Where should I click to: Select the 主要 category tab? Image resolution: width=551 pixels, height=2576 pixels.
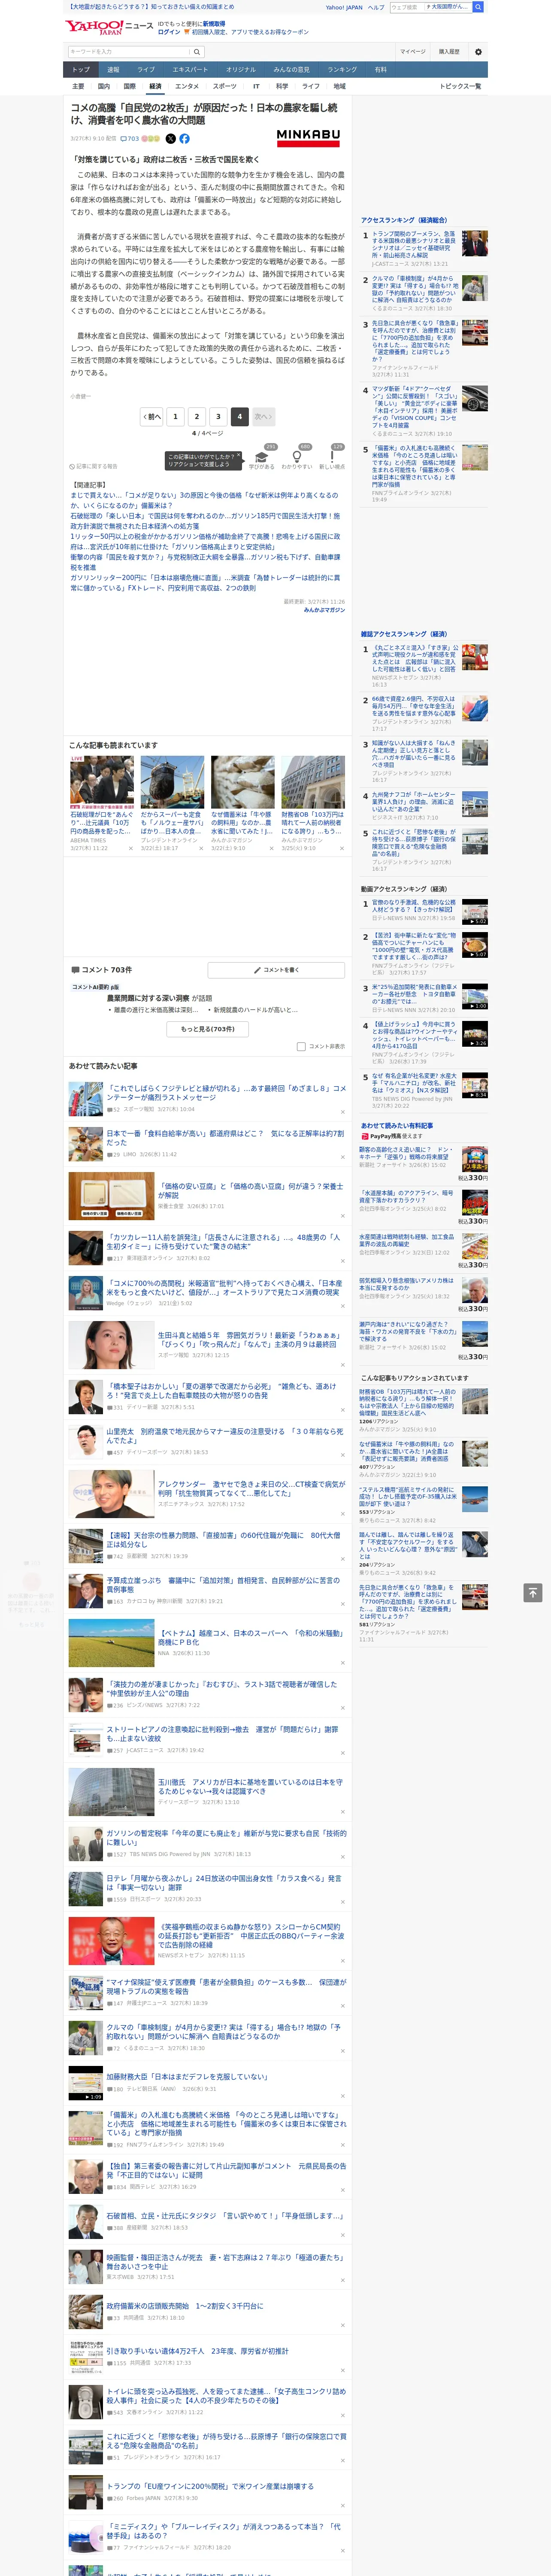[x=78, y=86]
